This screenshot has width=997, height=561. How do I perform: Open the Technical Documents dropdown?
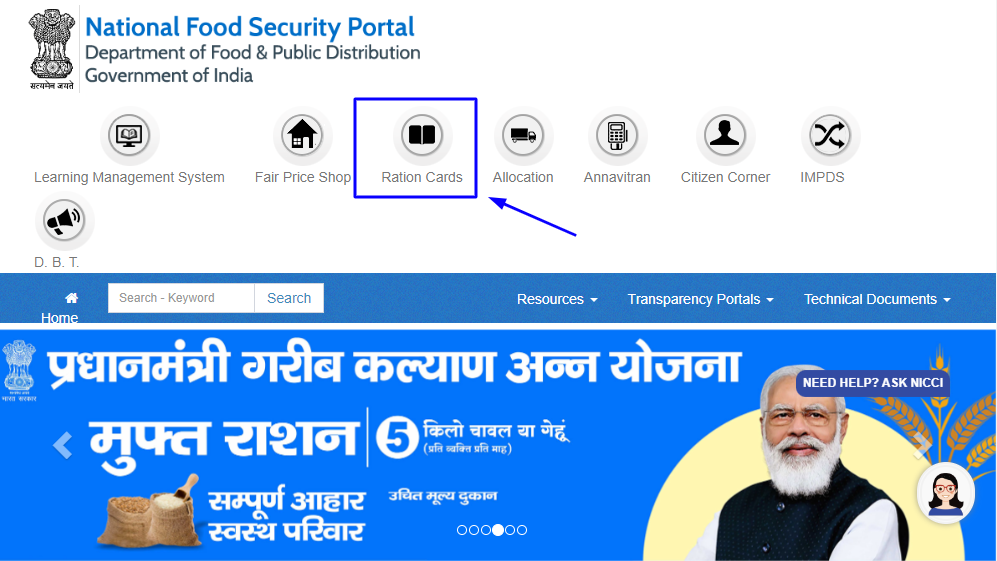877,299
